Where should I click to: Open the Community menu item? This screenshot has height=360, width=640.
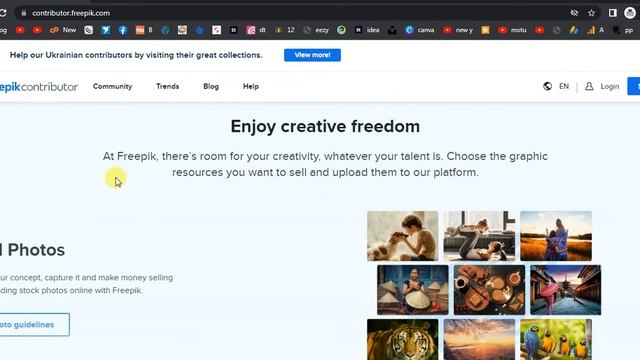click(112, 86)
